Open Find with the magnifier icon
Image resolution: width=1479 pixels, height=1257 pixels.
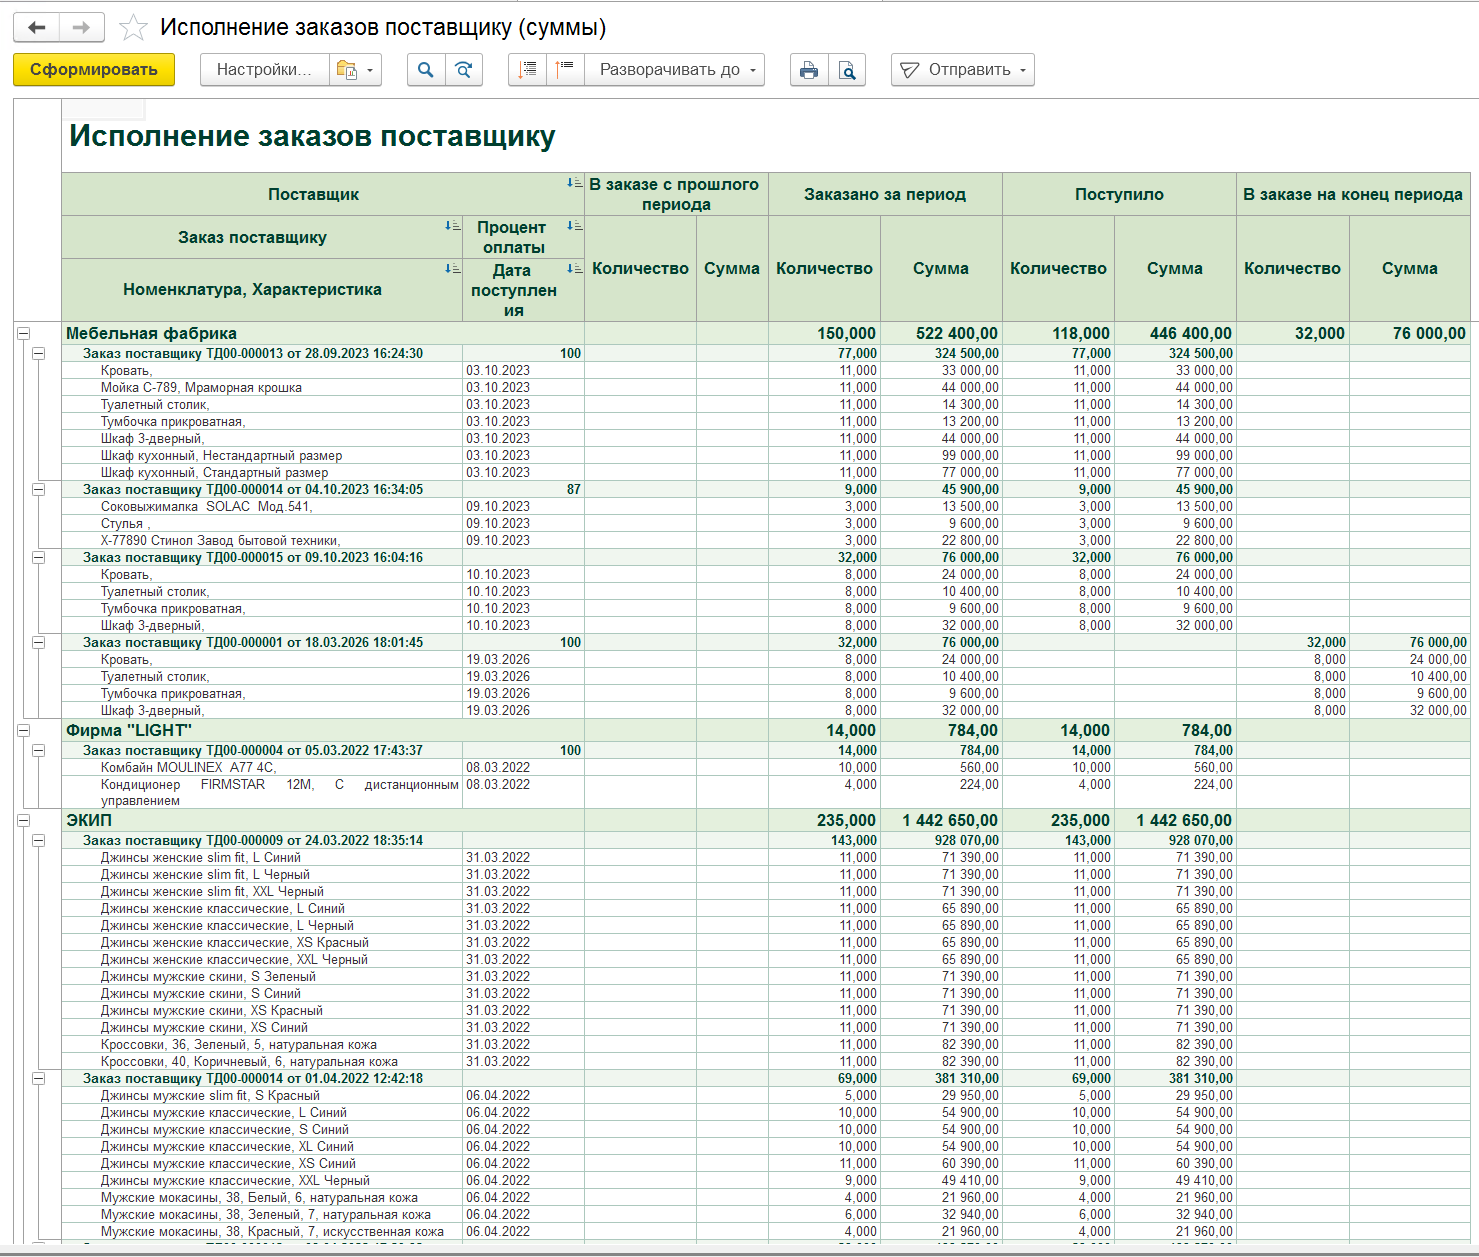(426, 70)
